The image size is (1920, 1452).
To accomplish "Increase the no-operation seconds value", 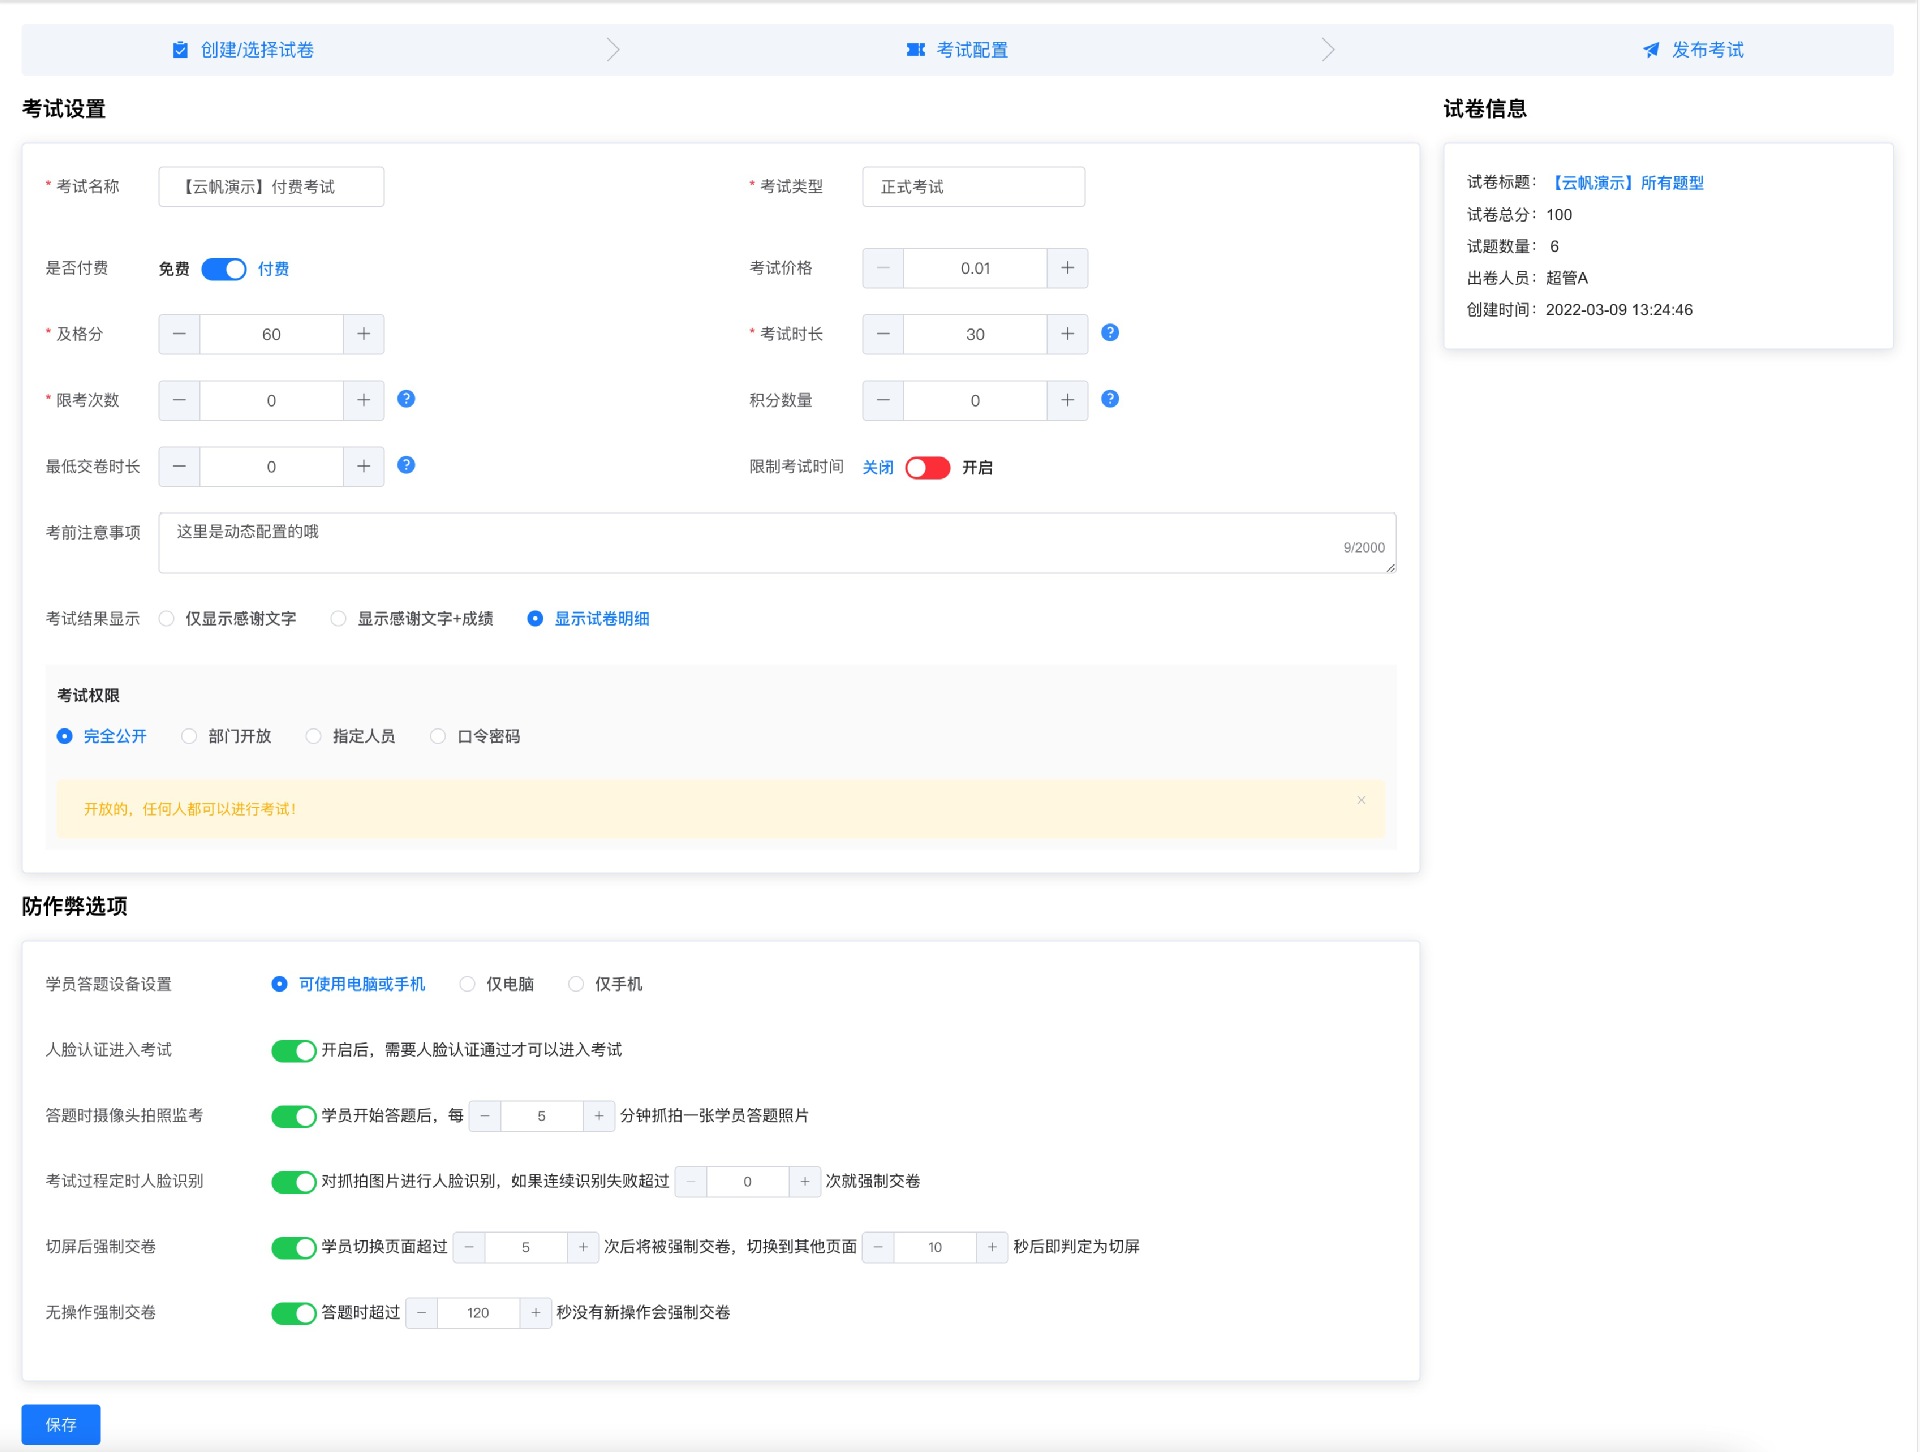I will click(x=536, y=1313).
